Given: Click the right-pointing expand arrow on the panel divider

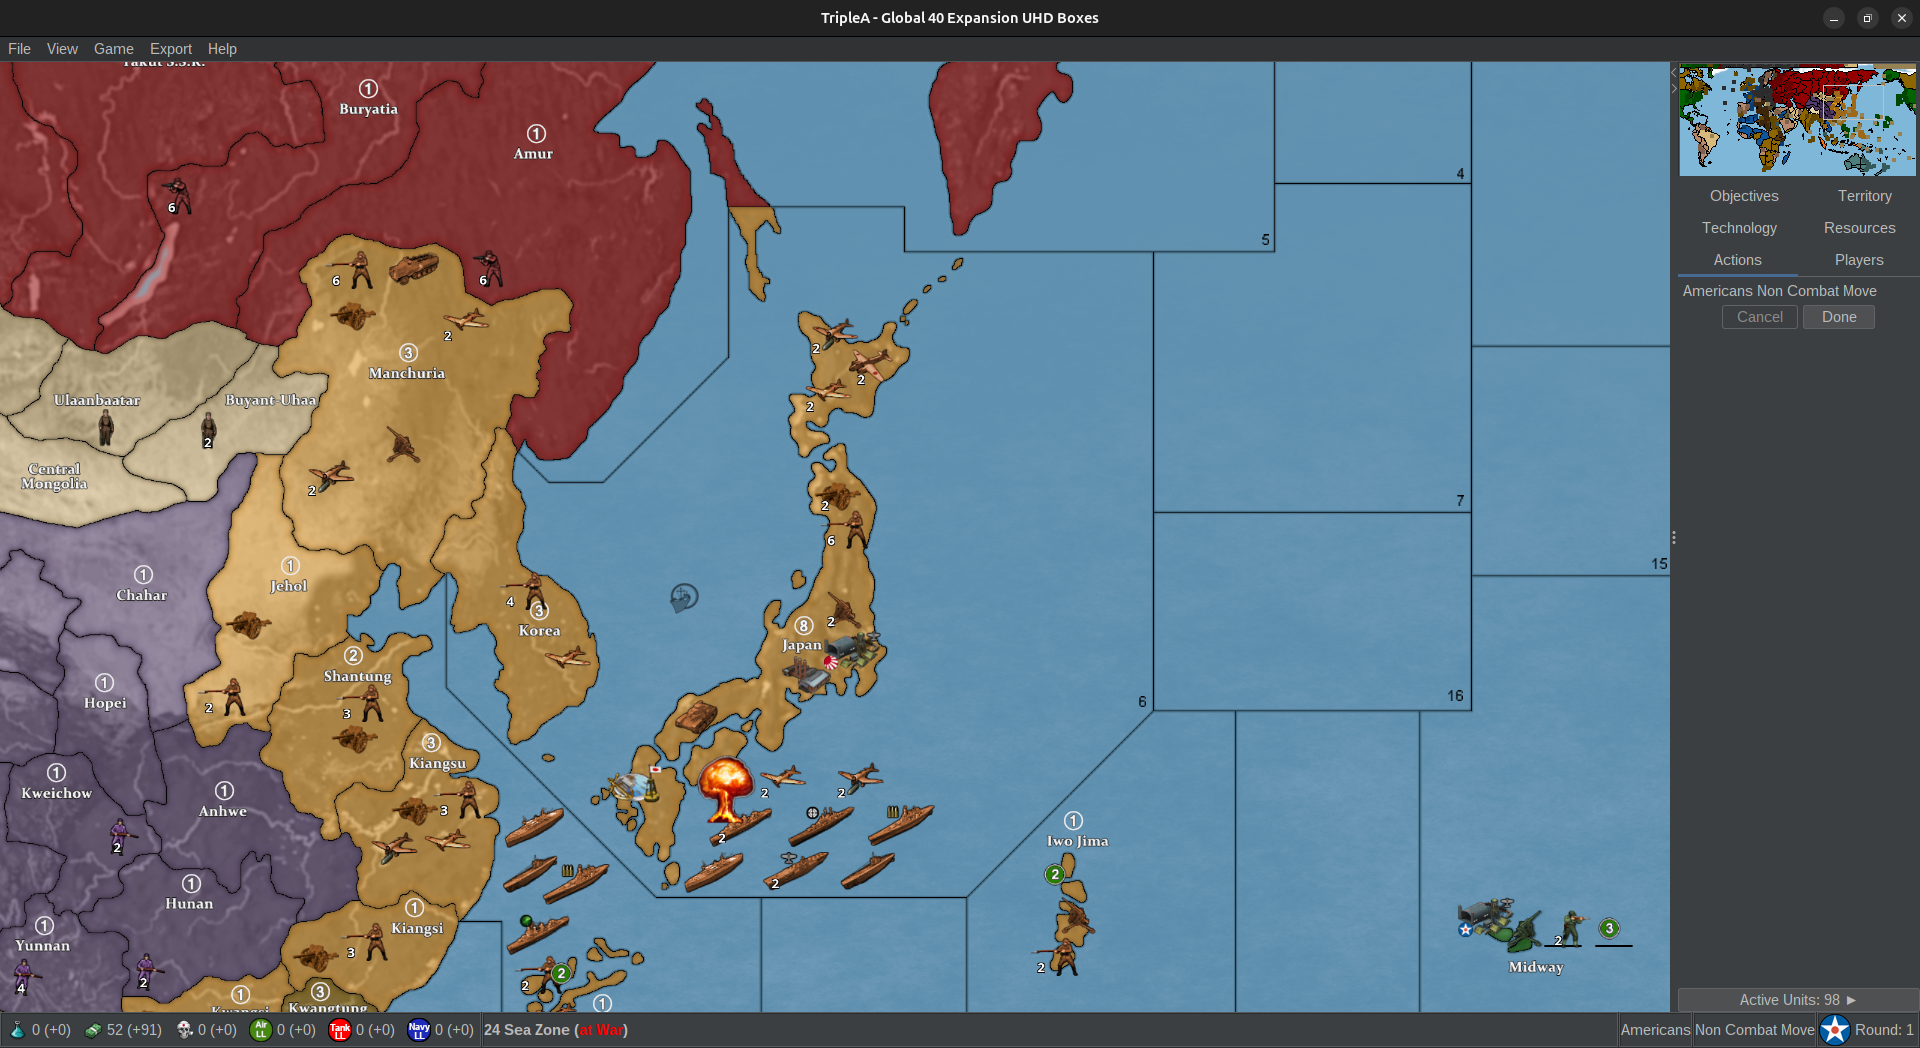Looking at the screenshot, I should (x=1673, y=89).
